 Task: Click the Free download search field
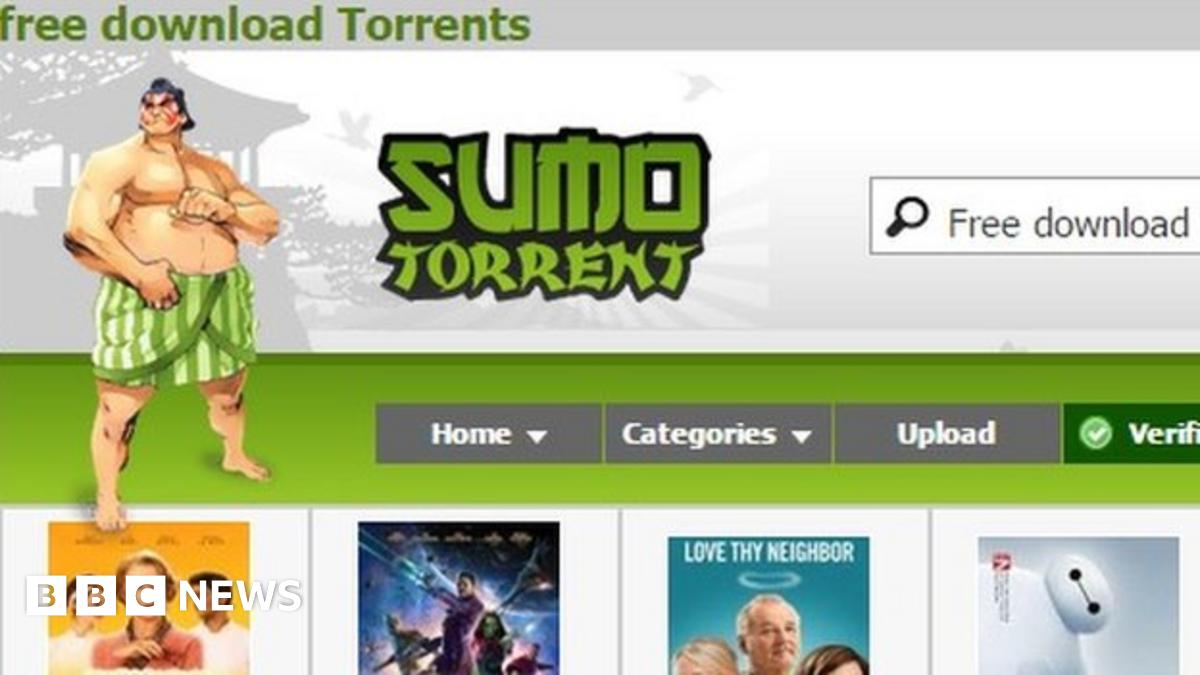click(x=1035, y=216)
